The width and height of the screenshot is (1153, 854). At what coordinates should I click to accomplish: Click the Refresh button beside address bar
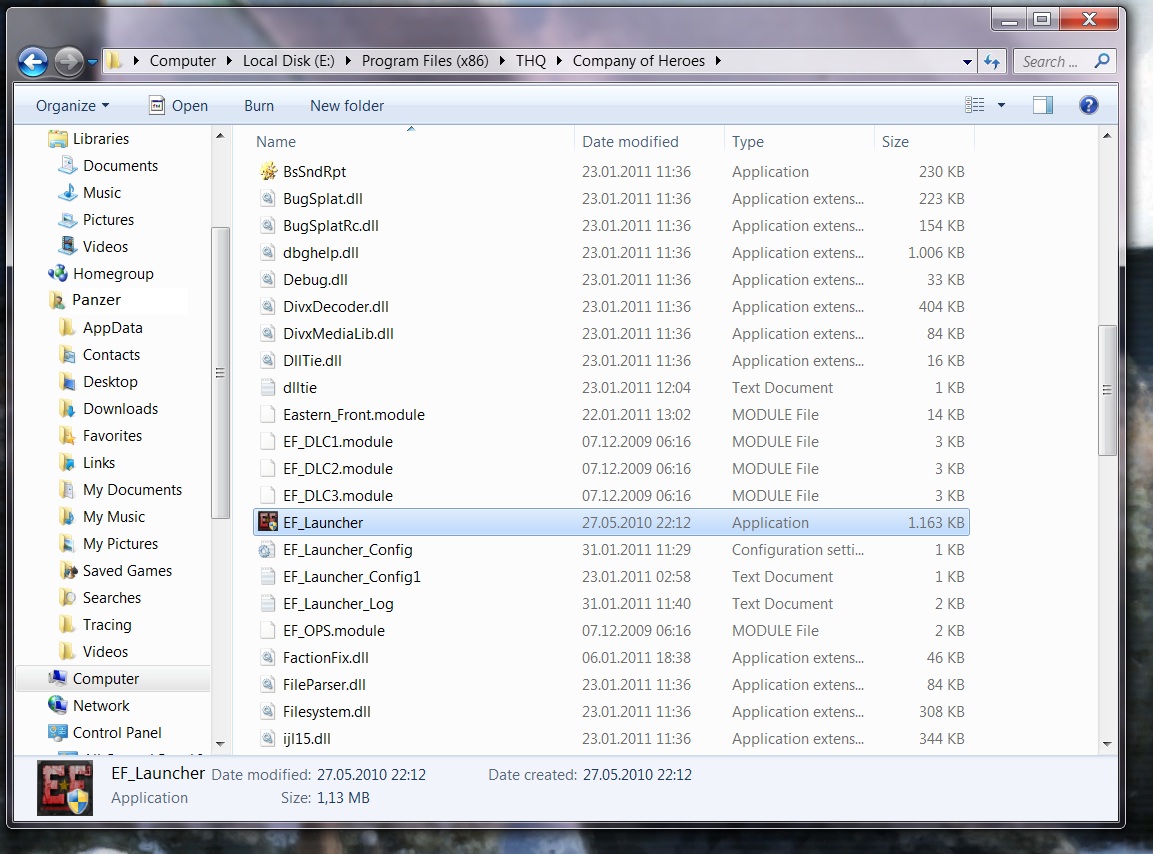pyautogui.click(x=992, y=62)
